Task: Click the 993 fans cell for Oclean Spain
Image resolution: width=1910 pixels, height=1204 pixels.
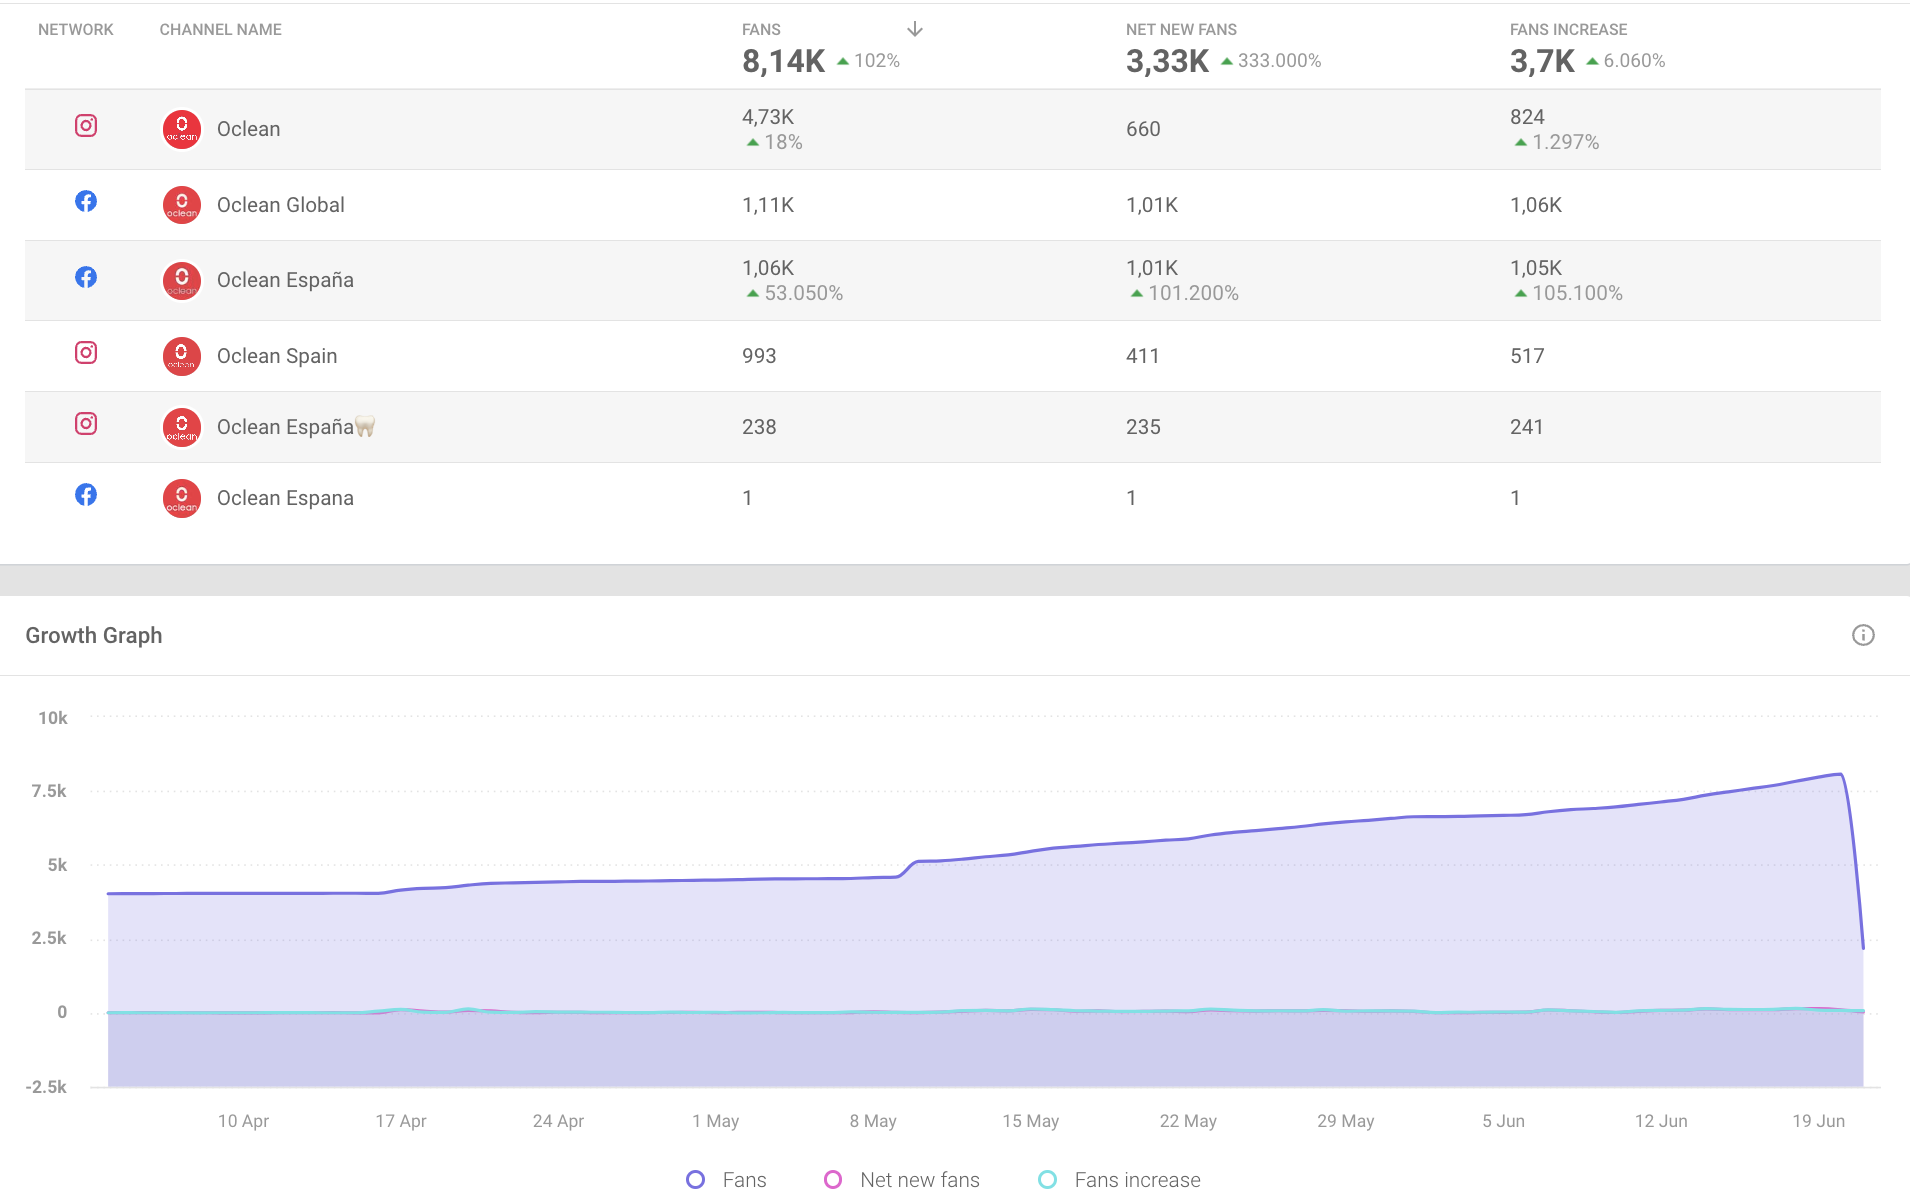Action: tap(759, 356)
